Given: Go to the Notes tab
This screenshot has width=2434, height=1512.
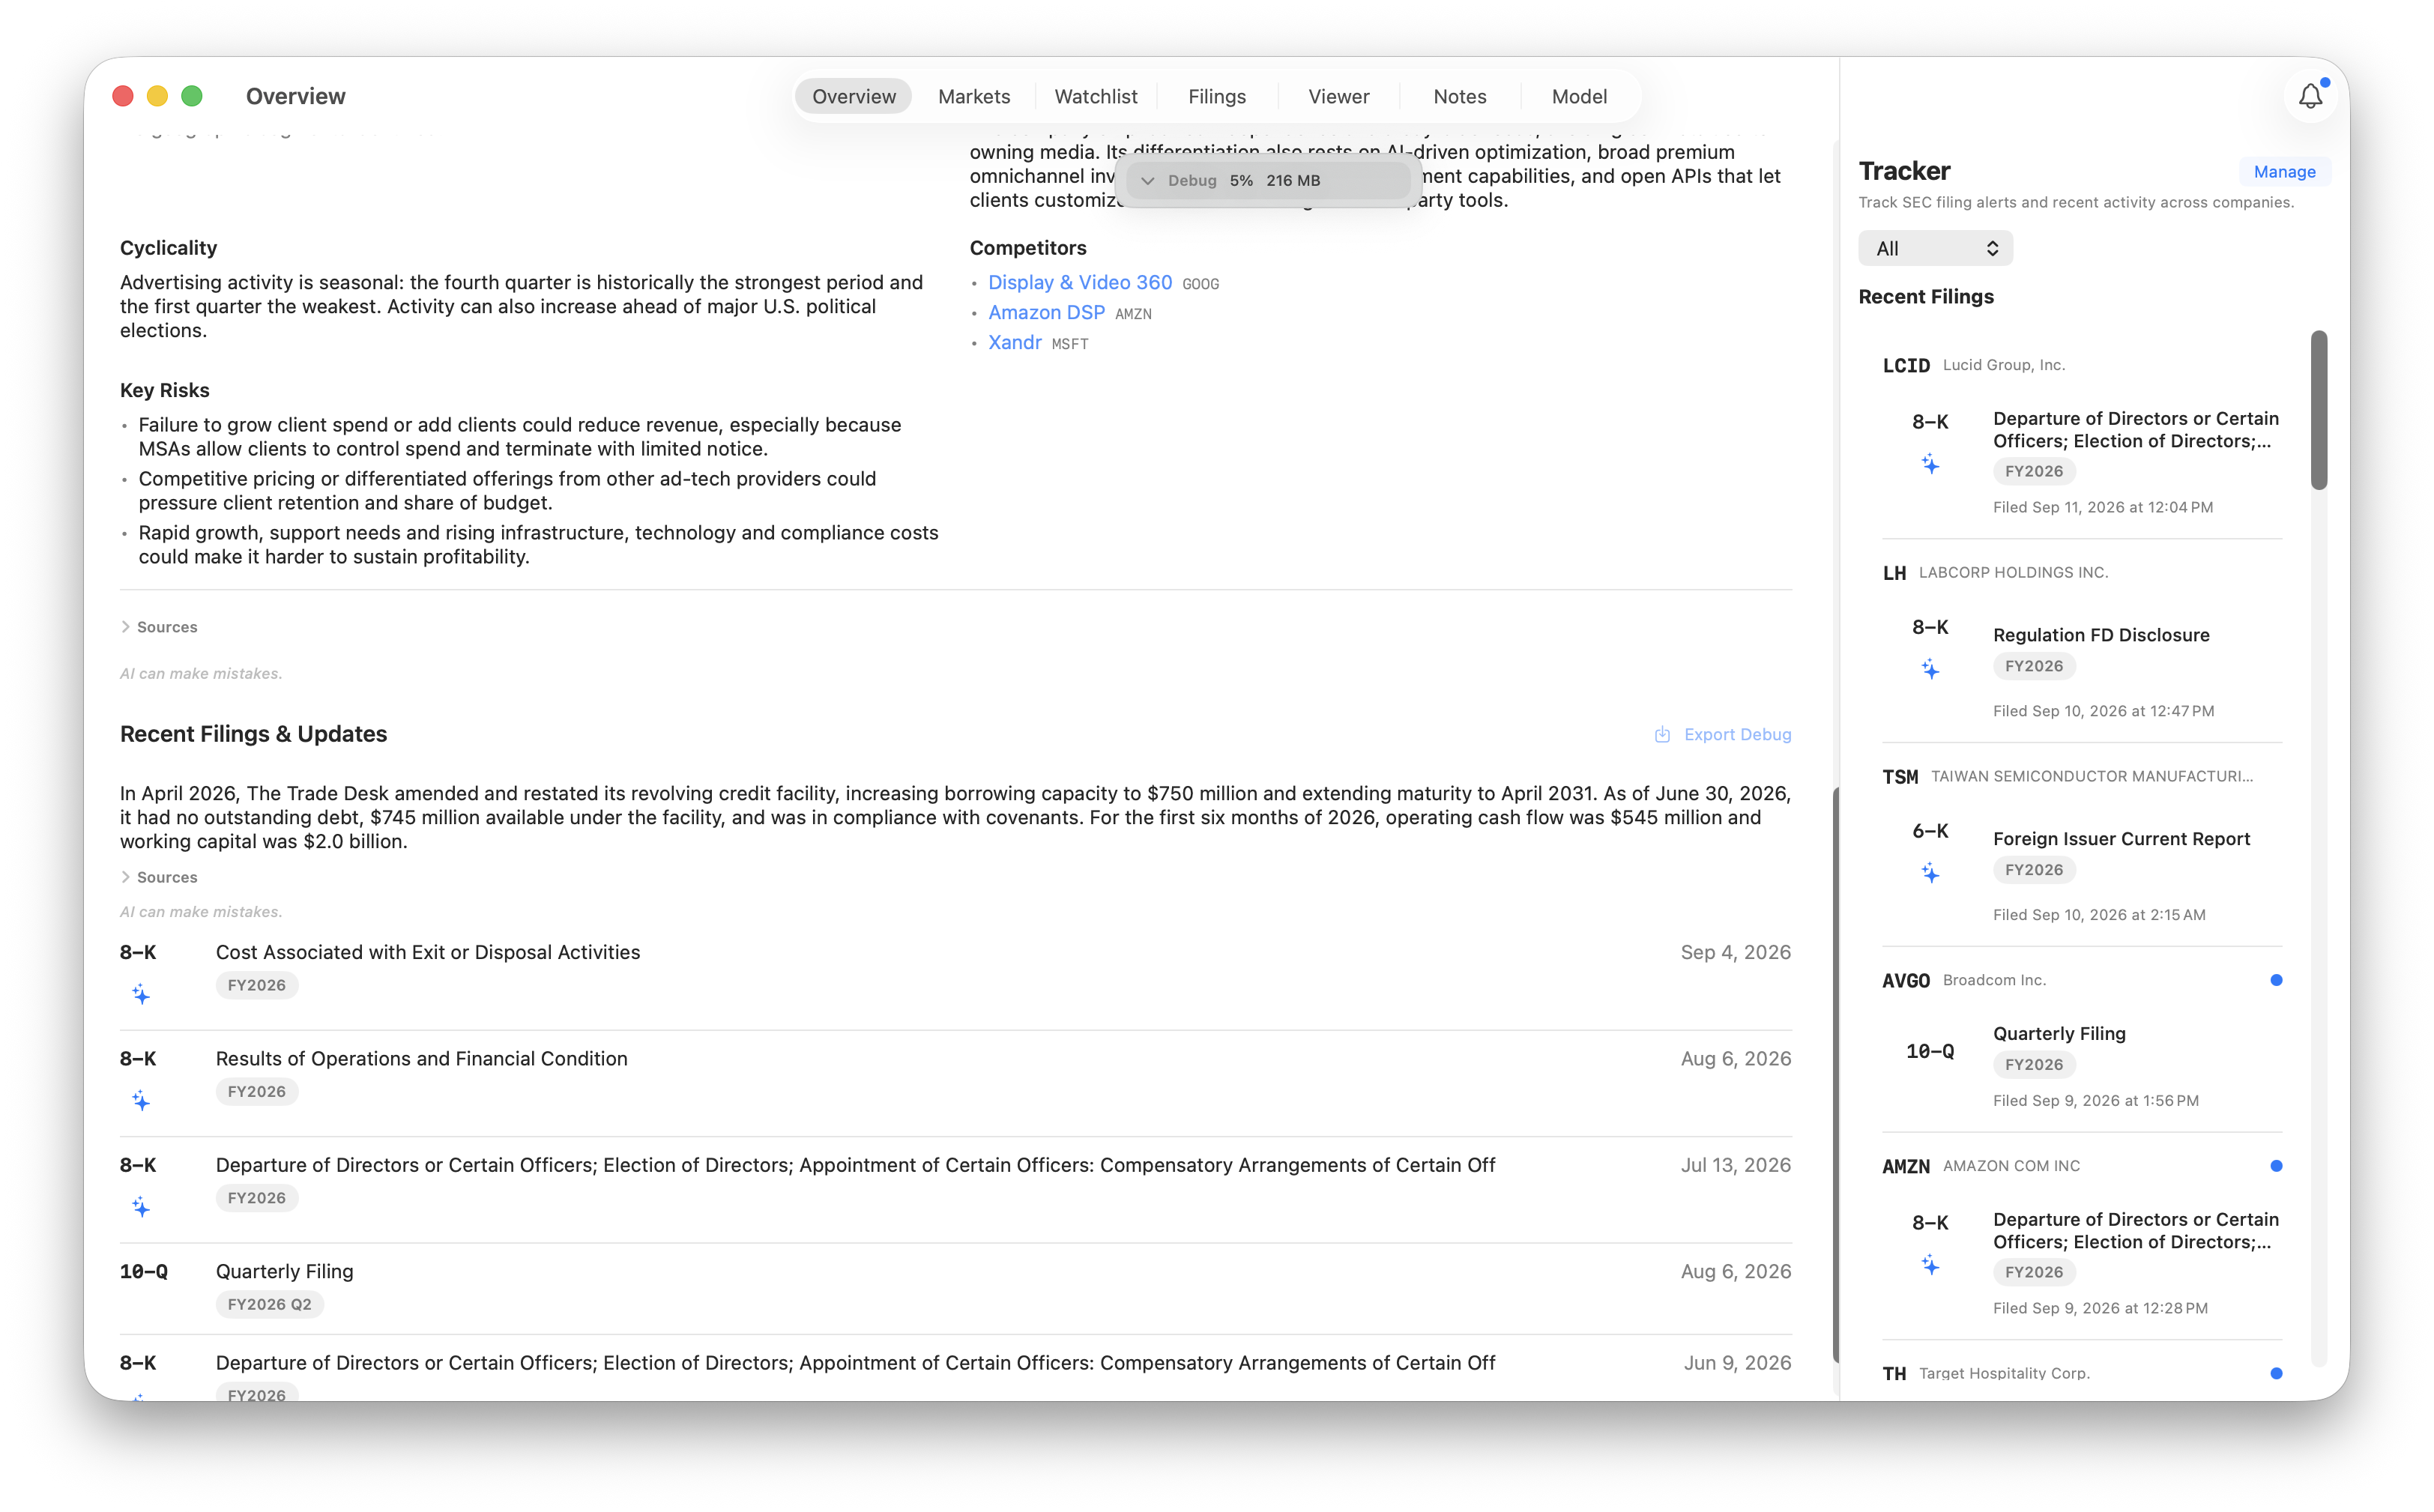Looking at the screenshot, I should [x=1459, y=96].
